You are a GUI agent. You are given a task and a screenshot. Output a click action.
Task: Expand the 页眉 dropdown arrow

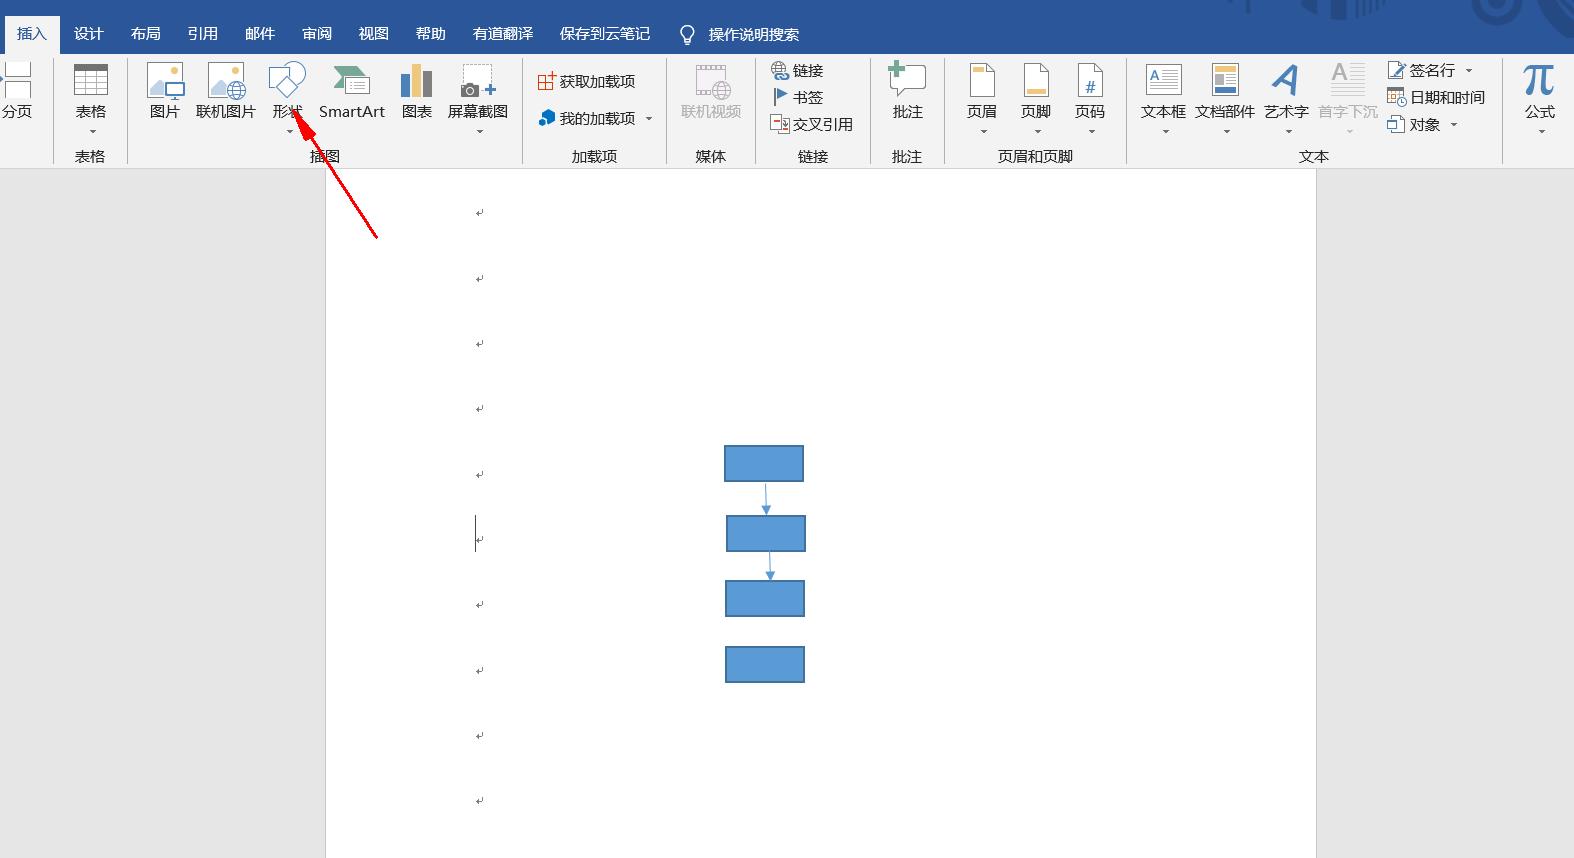coord(983,132)
